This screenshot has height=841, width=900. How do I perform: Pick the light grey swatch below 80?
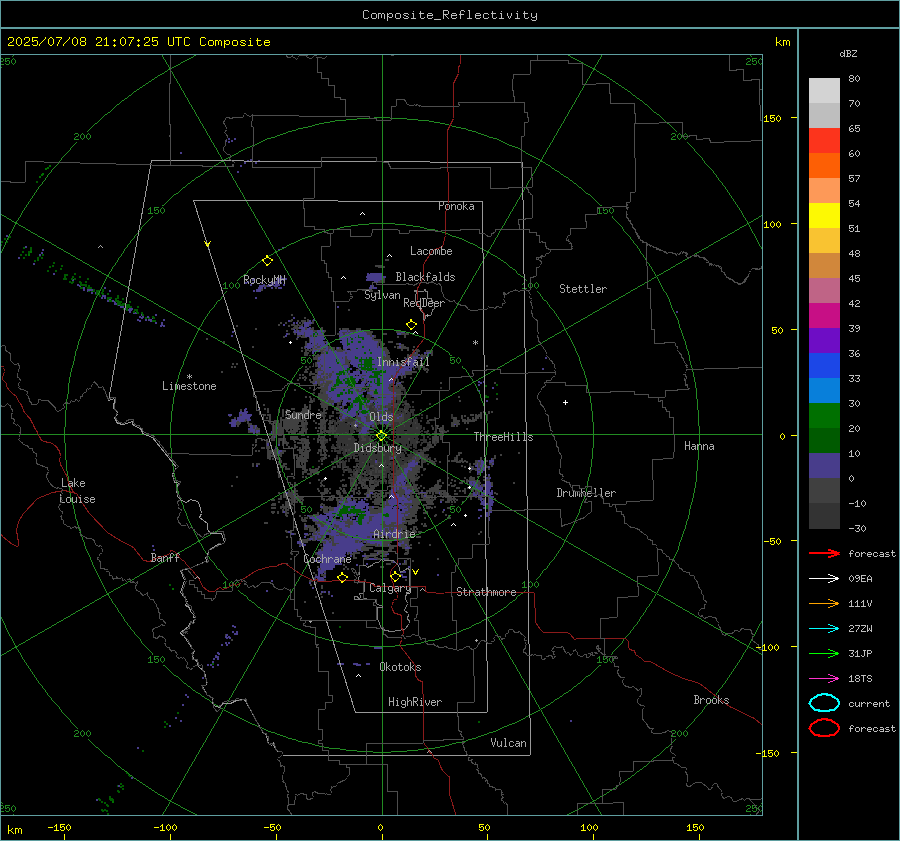[x=824, y=90]
